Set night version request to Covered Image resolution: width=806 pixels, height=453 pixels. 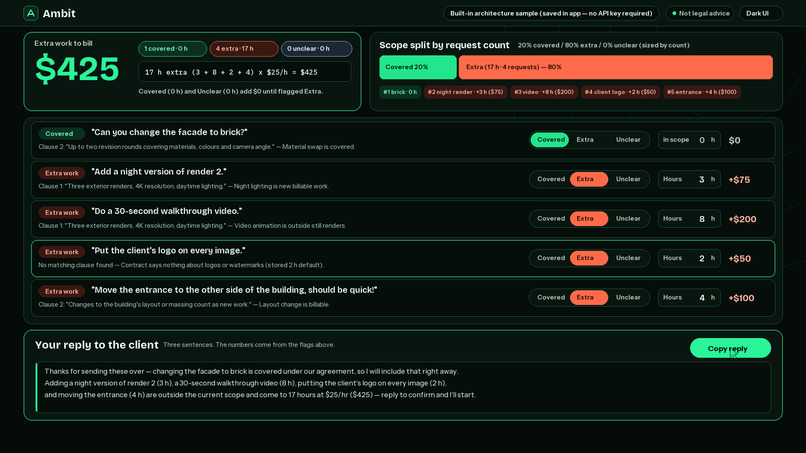550,179
